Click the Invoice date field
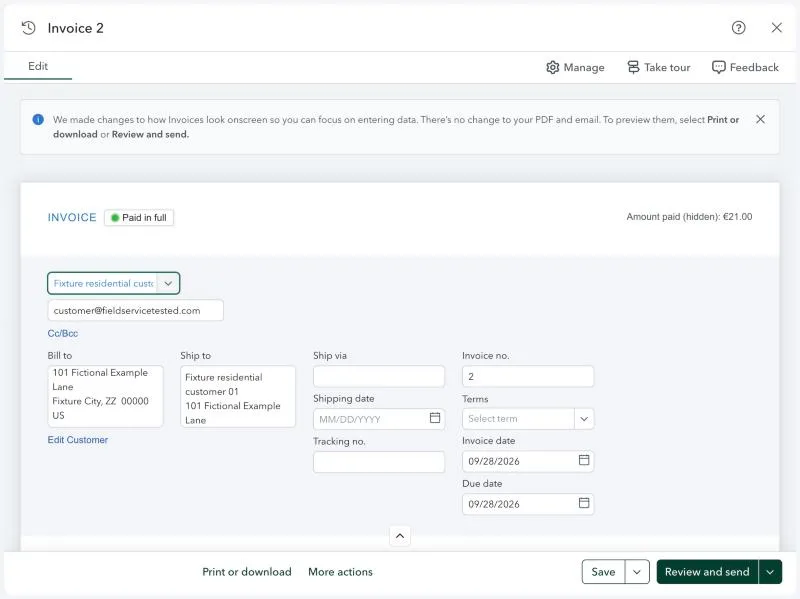 click(528, 461)
